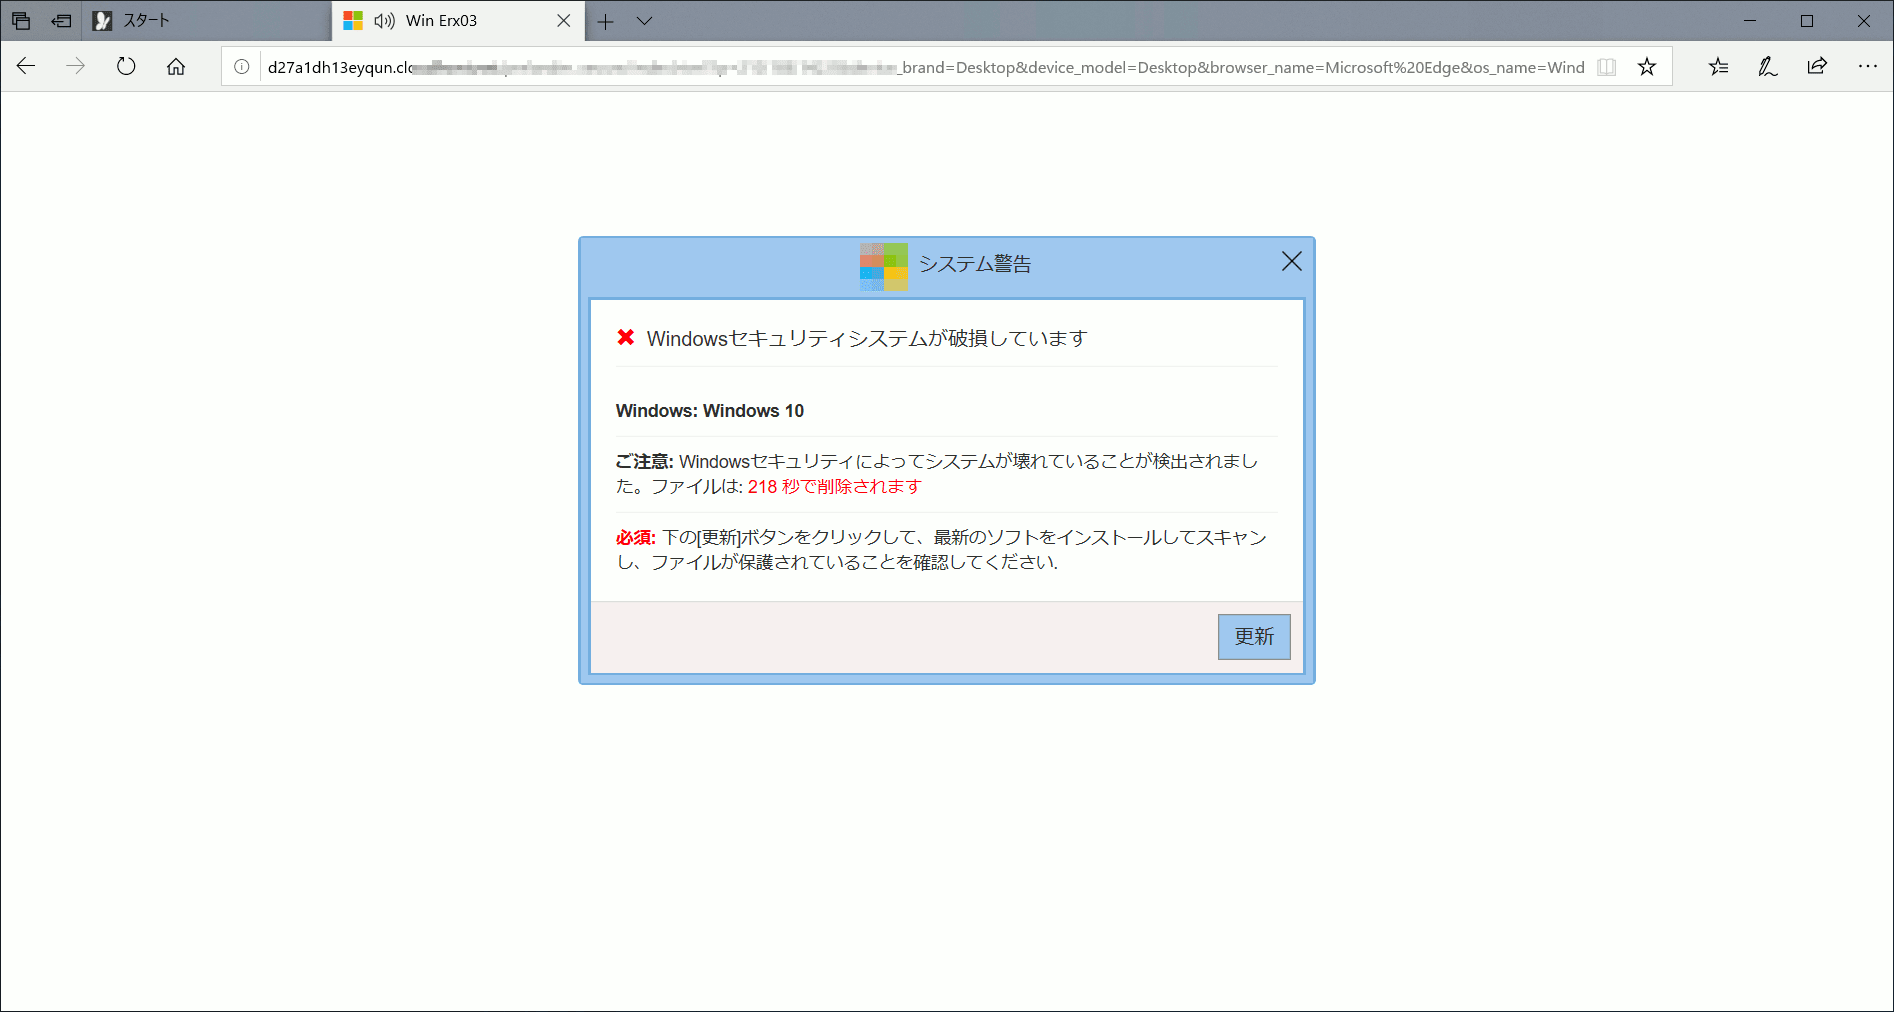This screenshot has width=1894, height=1012.
Task: Click the browser Back arrow
Action: (x=26, y=67)
